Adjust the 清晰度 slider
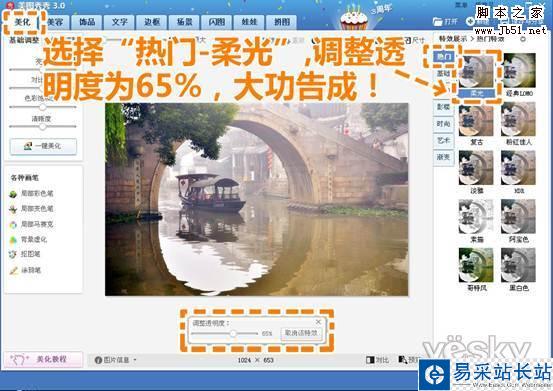 pyautogui.click(x=43, y=127)
